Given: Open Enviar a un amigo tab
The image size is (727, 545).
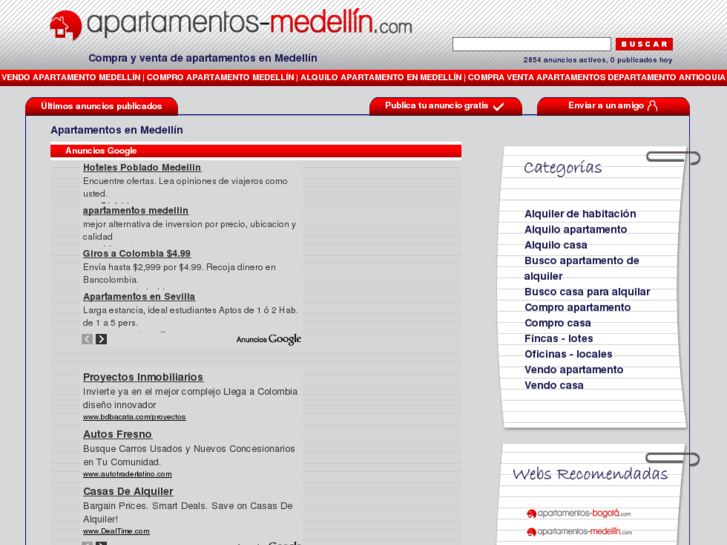Looking at the screenshot, I should tap(613, 106).
